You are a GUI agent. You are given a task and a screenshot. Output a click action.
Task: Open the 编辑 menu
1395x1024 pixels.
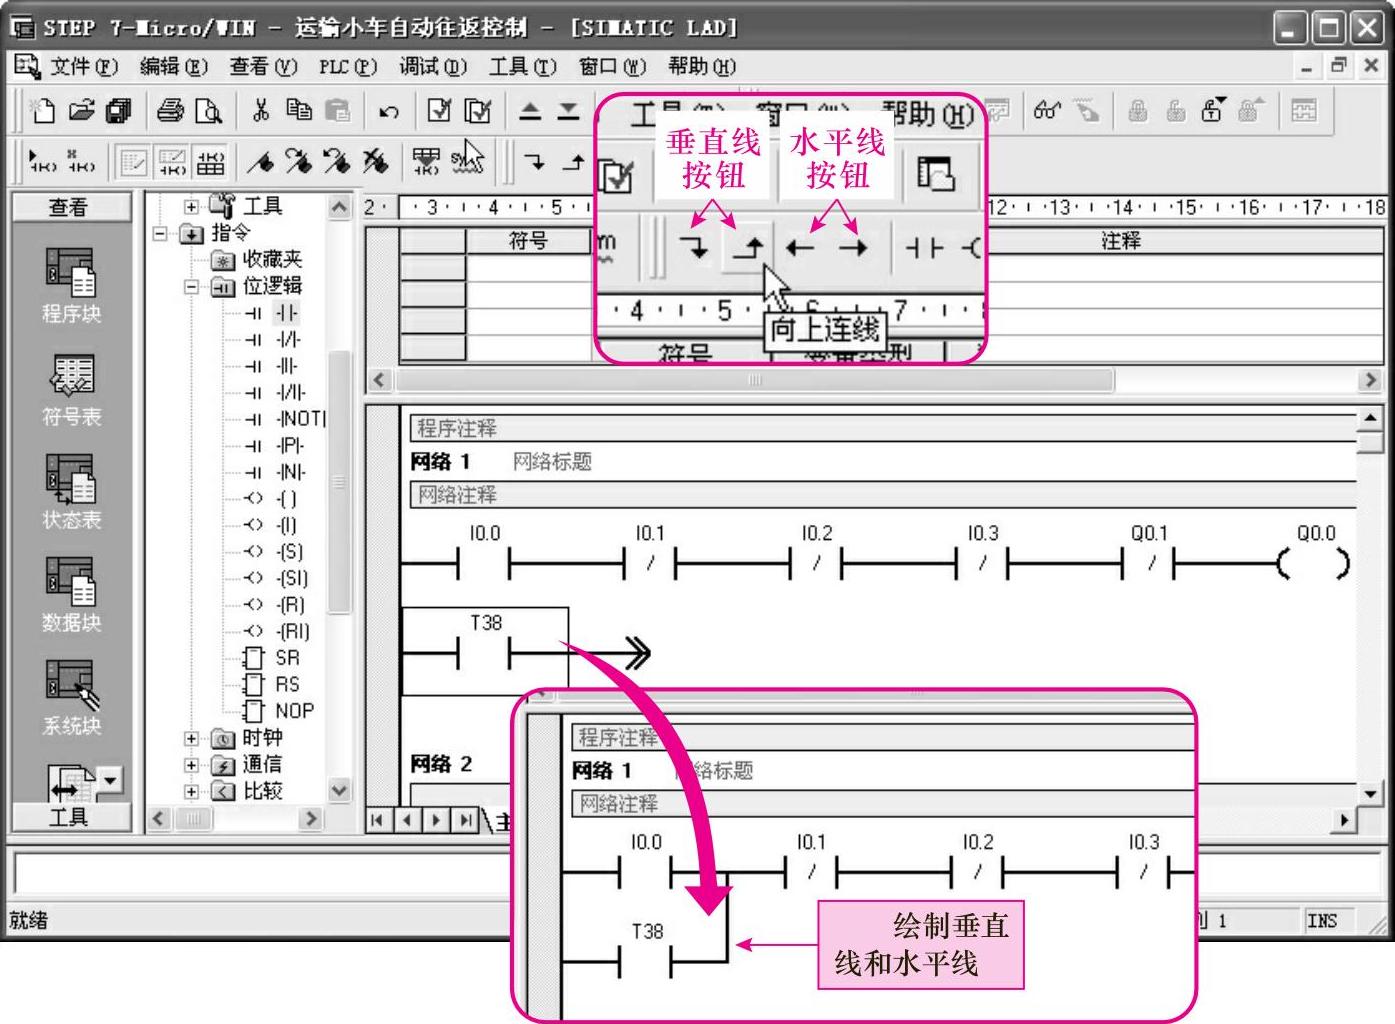click(174, 66)
